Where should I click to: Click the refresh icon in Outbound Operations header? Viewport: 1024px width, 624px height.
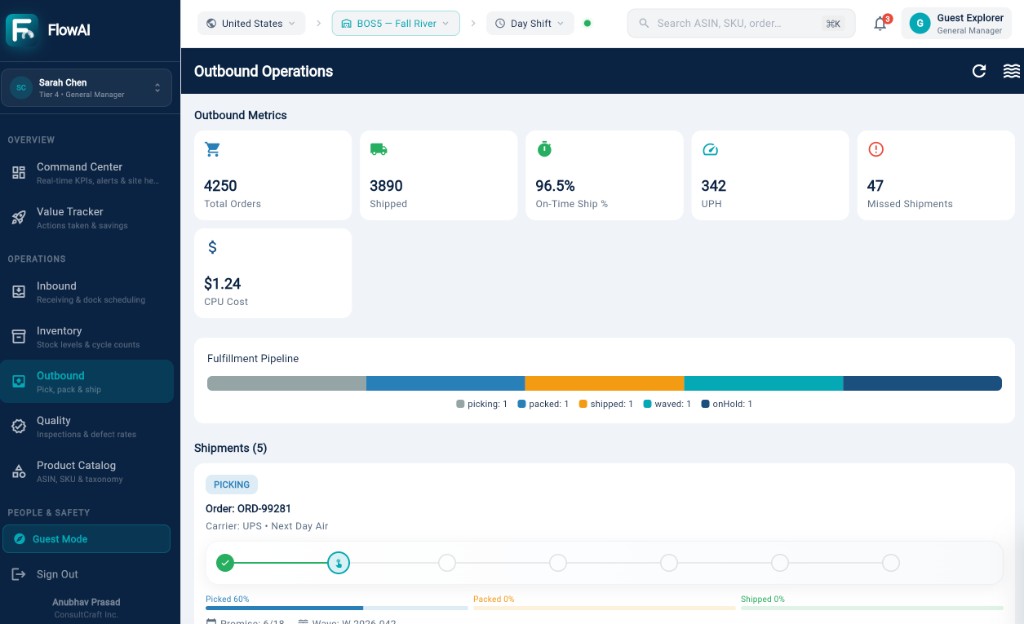(978, 71)
